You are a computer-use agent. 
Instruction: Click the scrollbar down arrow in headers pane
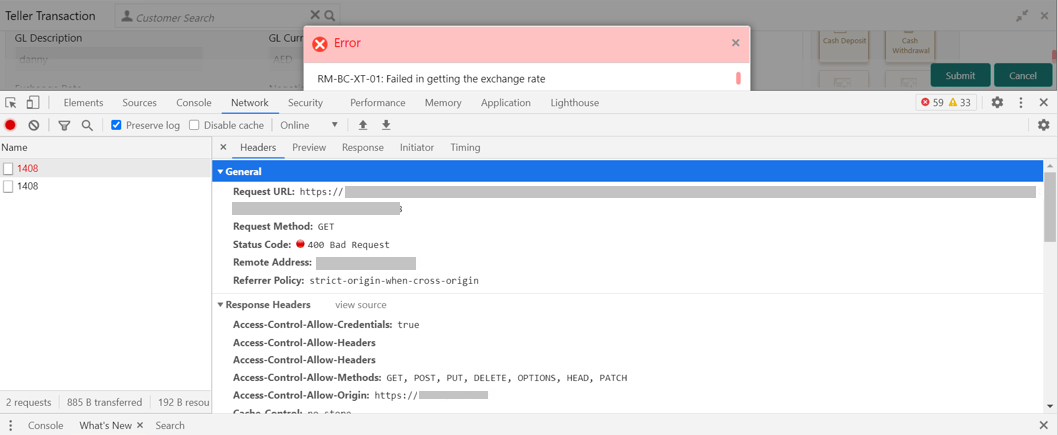1049,406
